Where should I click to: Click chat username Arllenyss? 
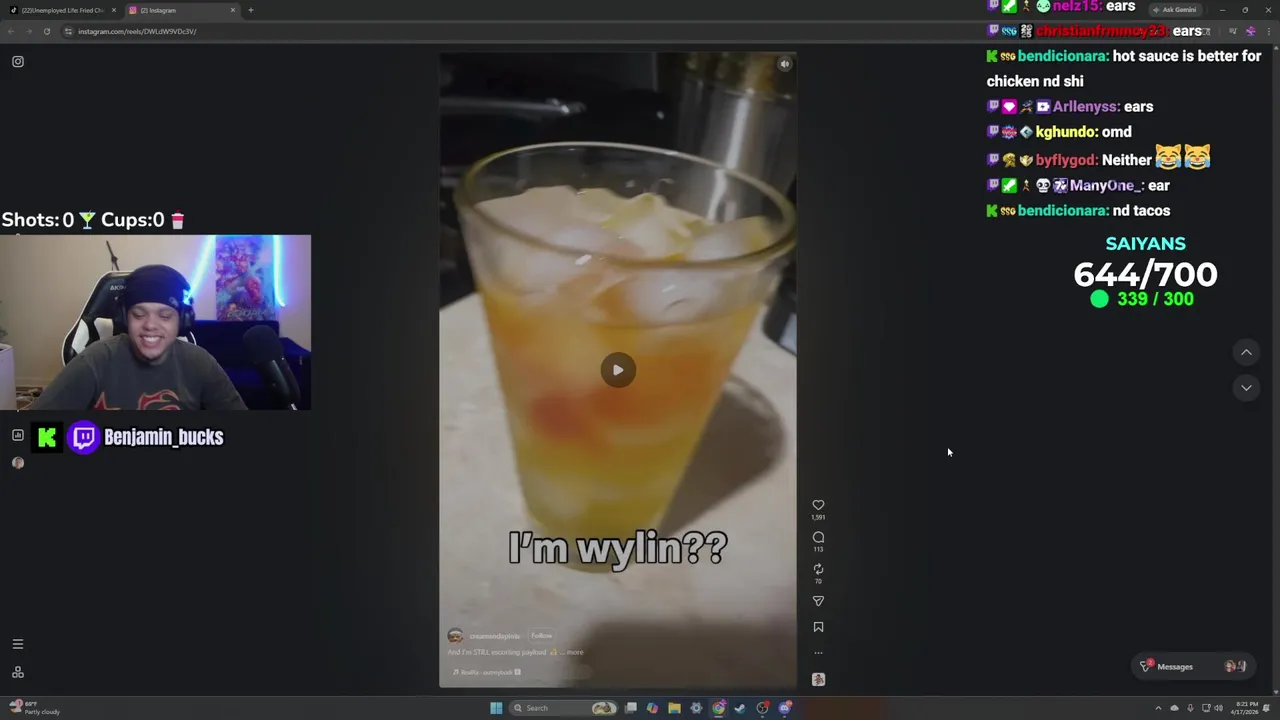[1085, 107]
